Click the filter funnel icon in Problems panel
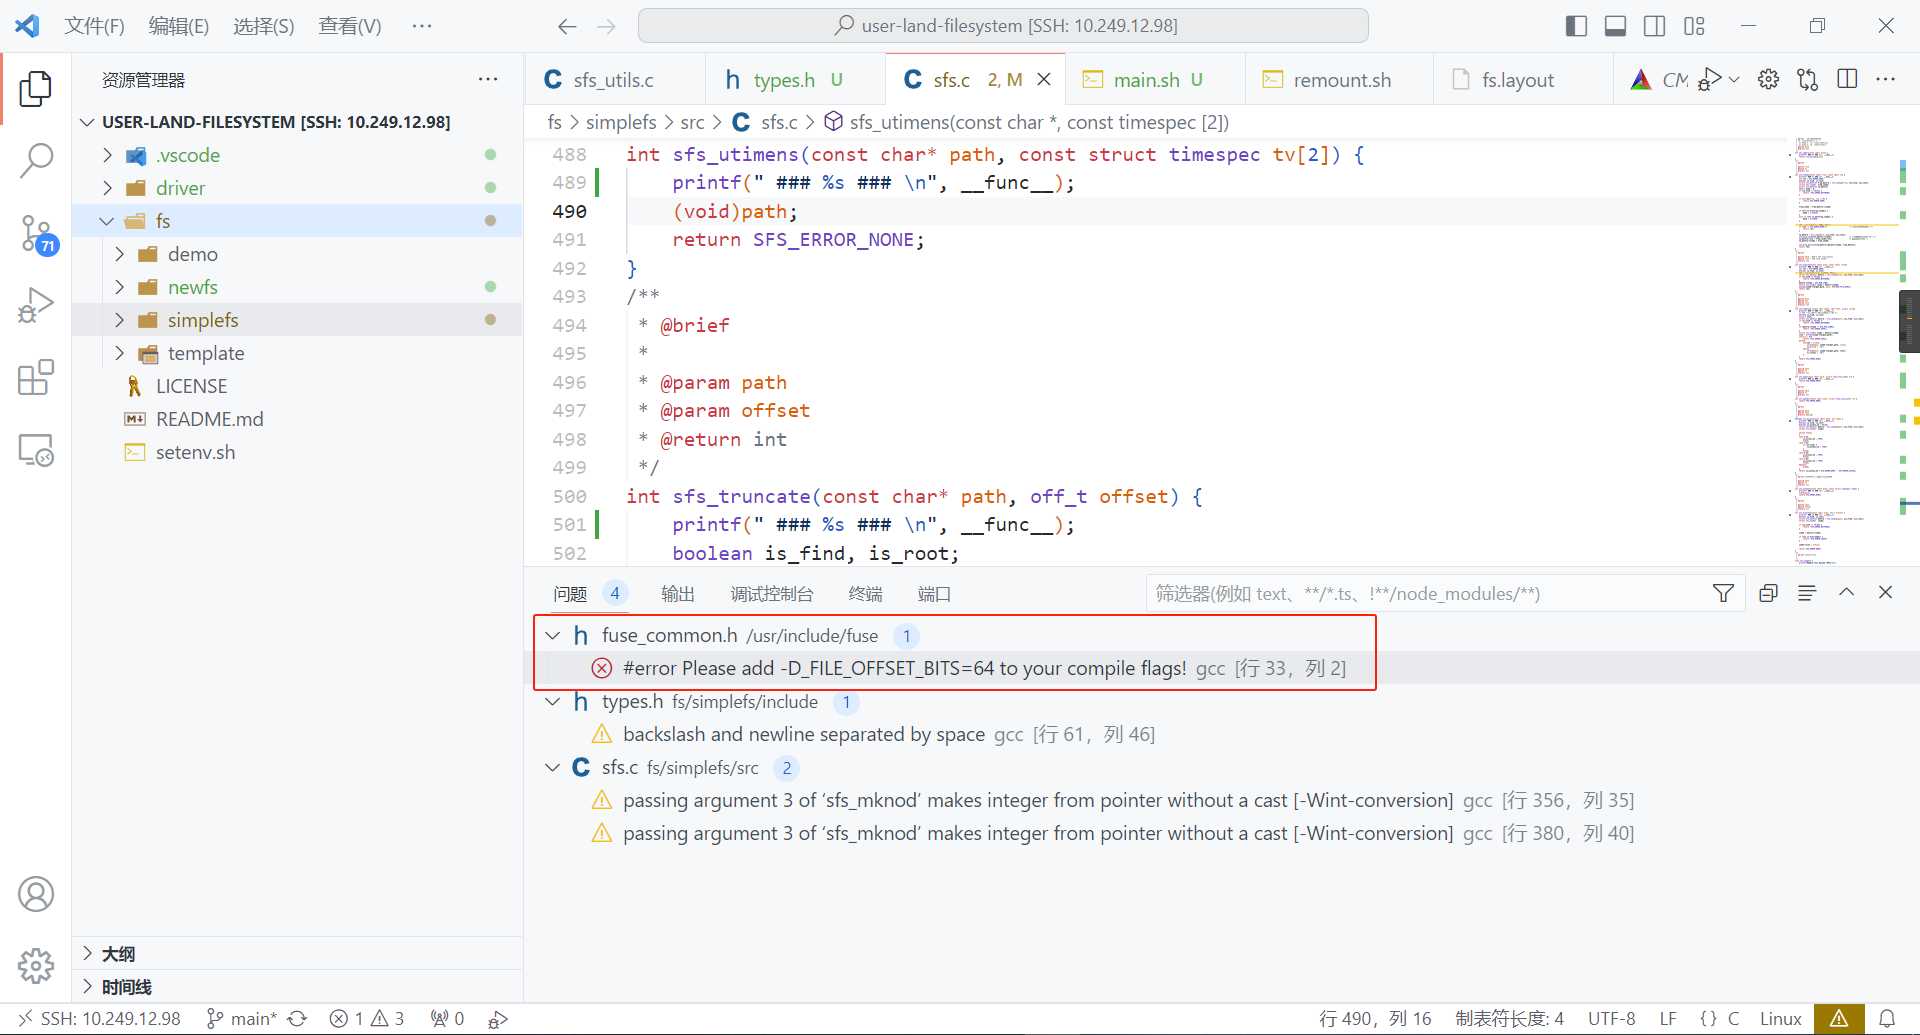The width and height of the screenshot is (1920, 1035). [1723, 594]
